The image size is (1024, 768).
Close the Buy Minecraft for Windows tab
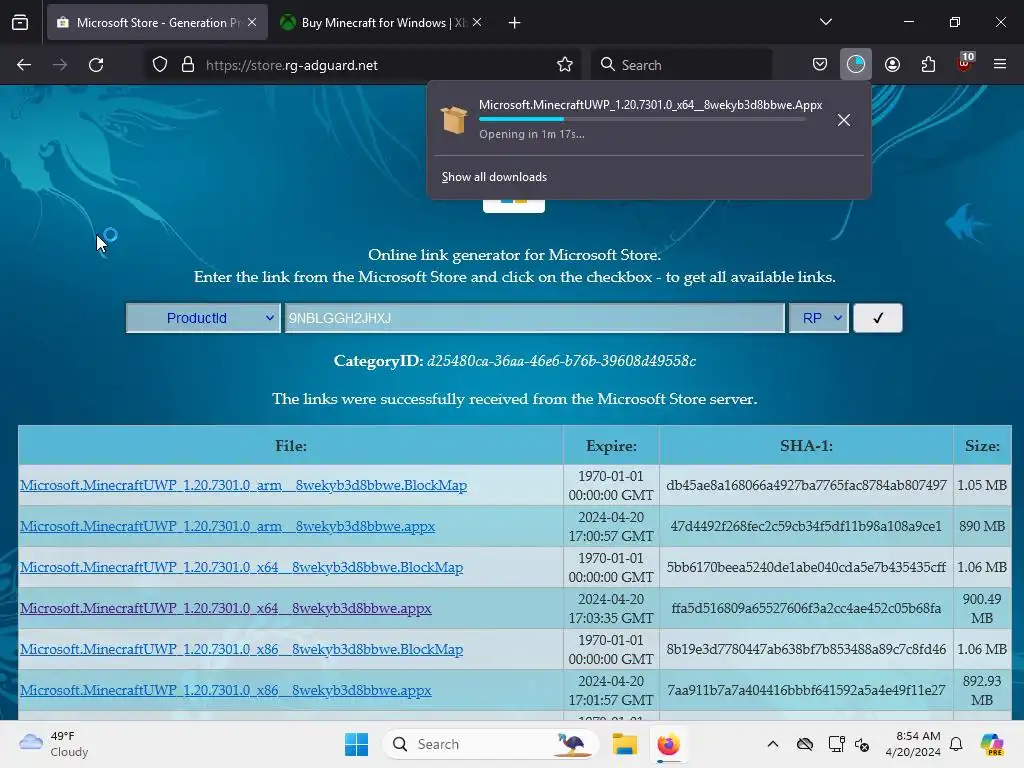click(x=477, y=22)
